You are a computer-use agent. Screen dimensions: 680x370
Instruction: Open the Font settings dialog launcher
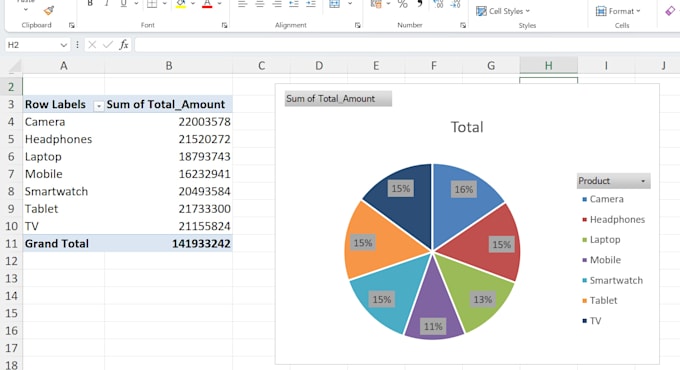tap(224, 26)
